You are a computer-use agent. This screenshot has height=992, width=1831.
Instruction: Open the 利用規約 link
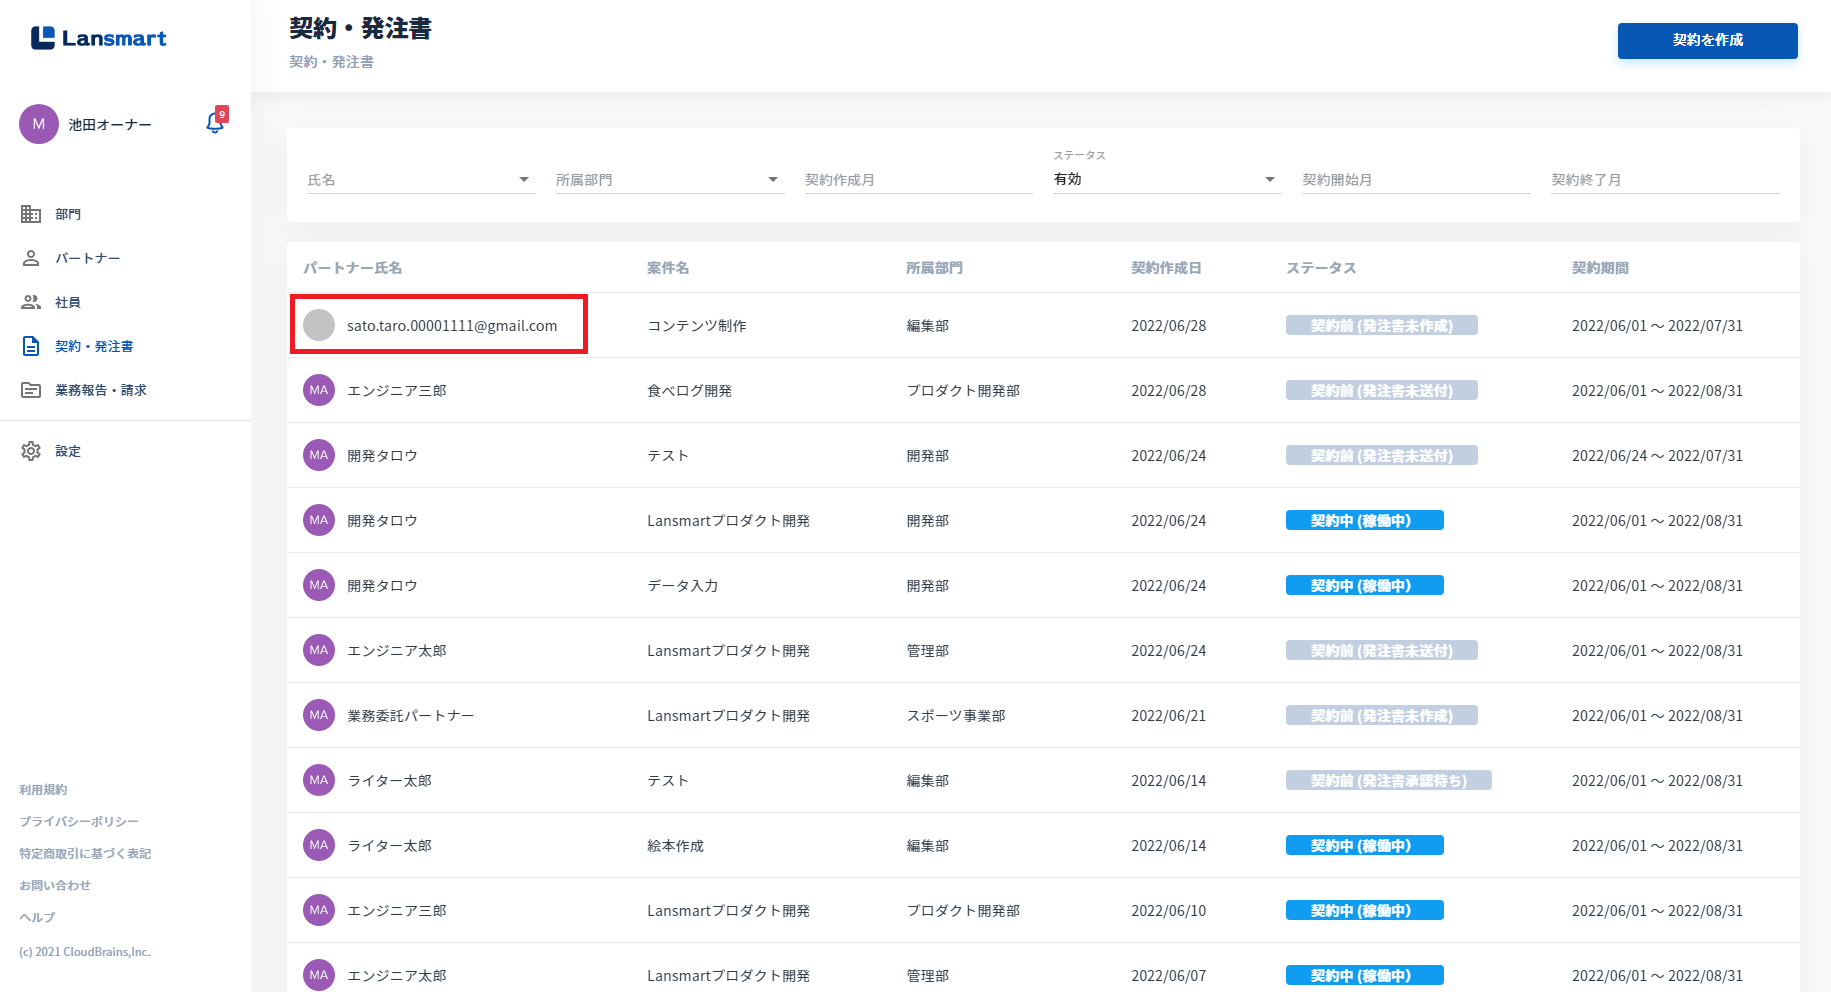click(43, 790)
